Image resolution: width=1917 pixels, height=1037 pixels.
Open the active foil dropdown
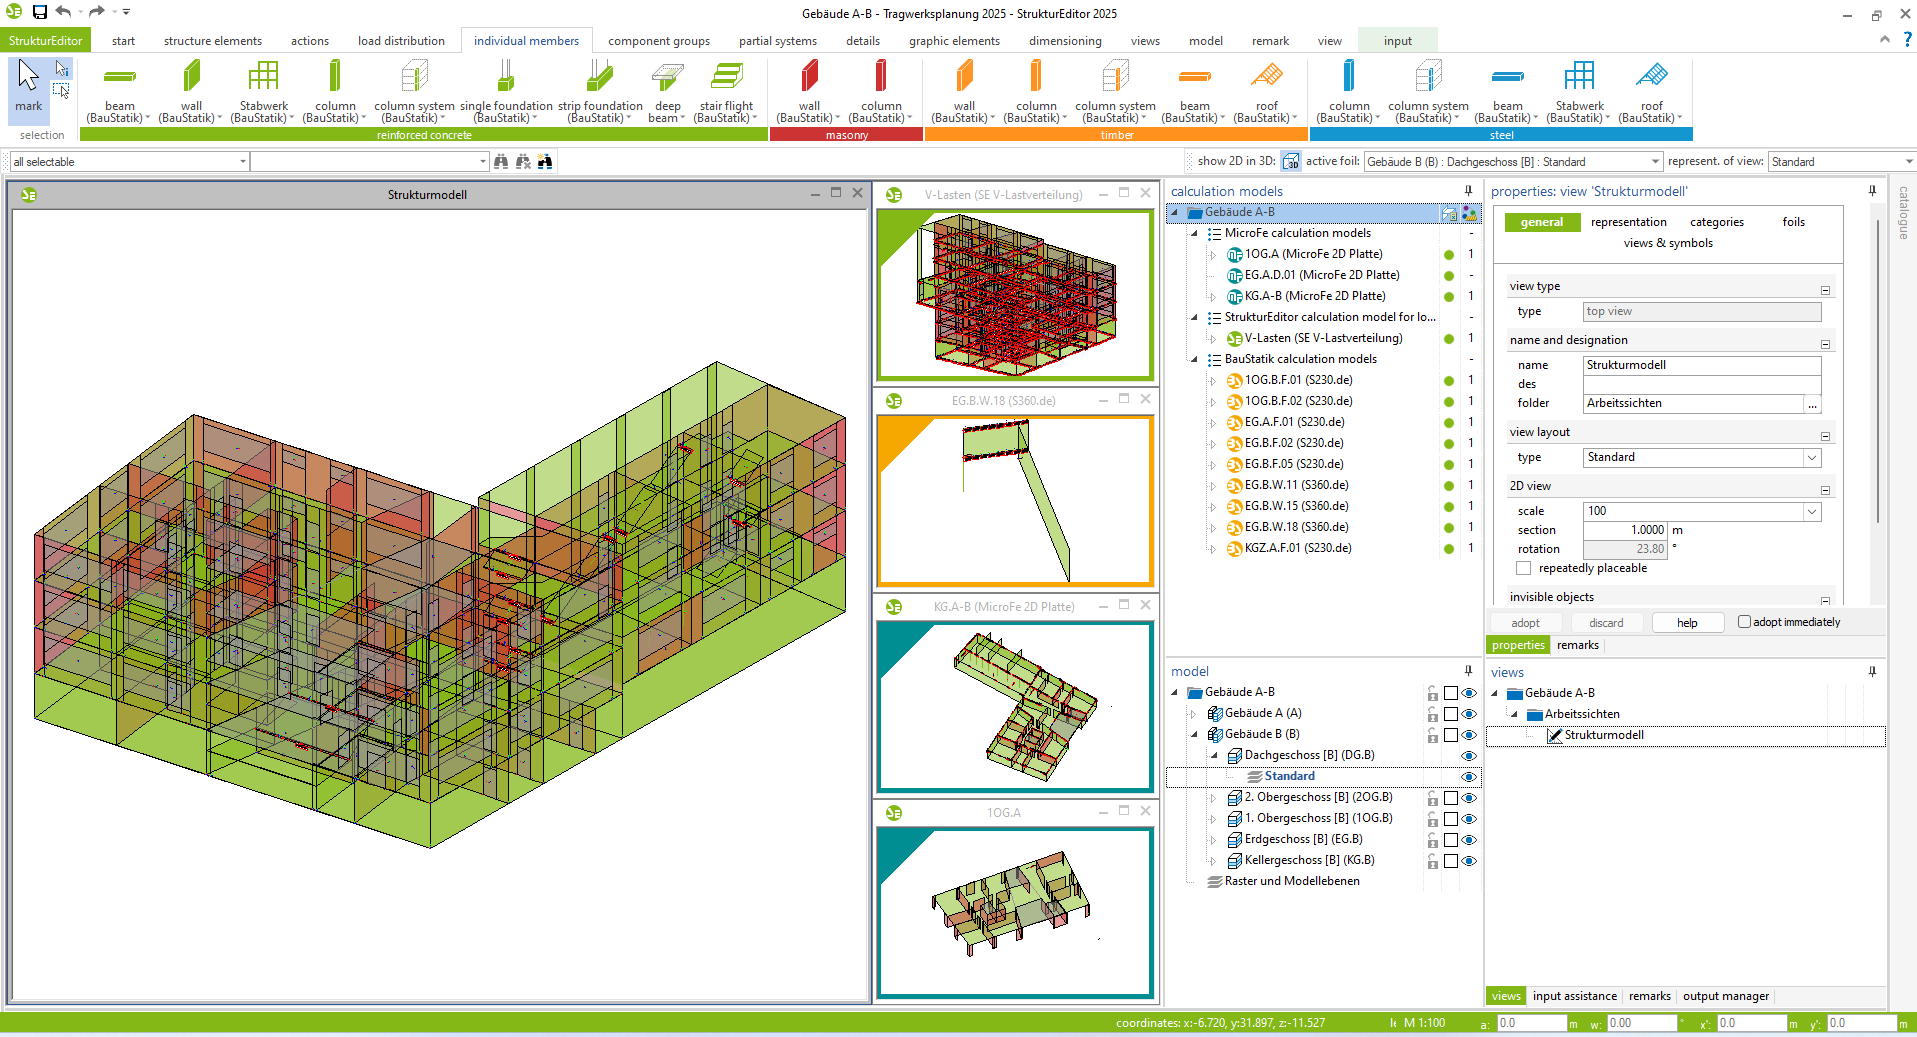(x=1655, y=162)
